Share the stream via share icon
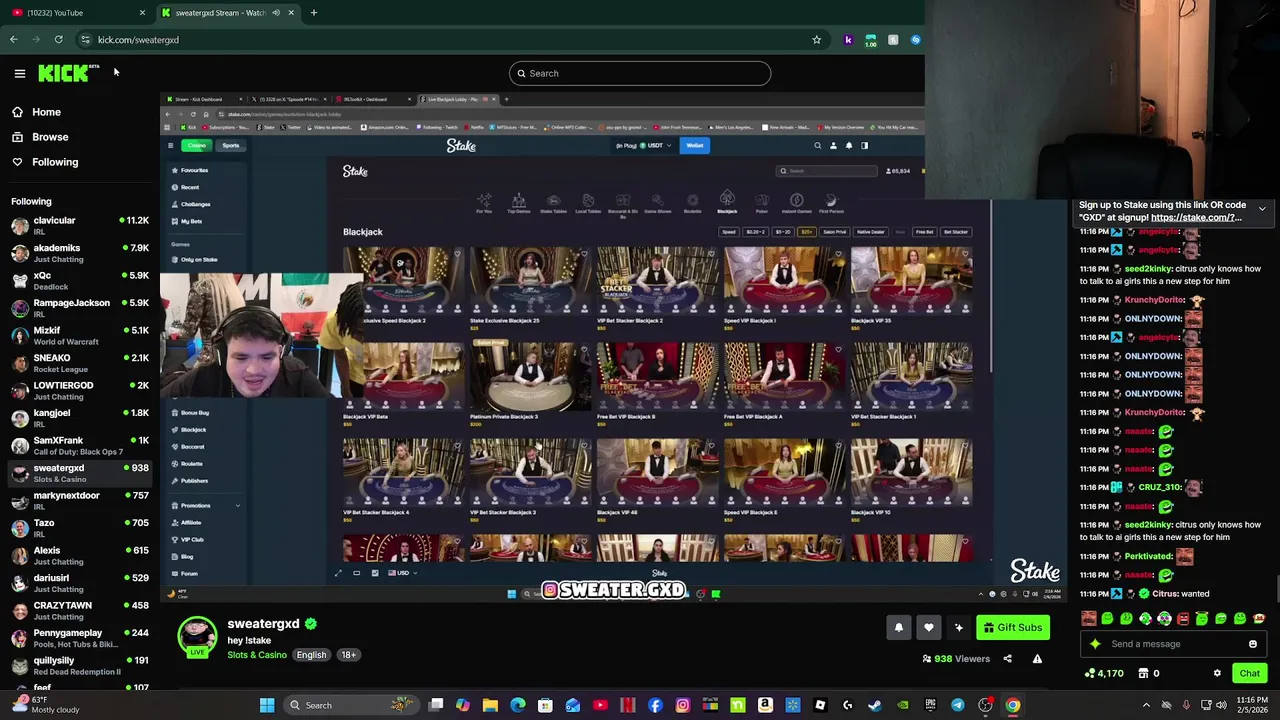 tap(1007, 659)
